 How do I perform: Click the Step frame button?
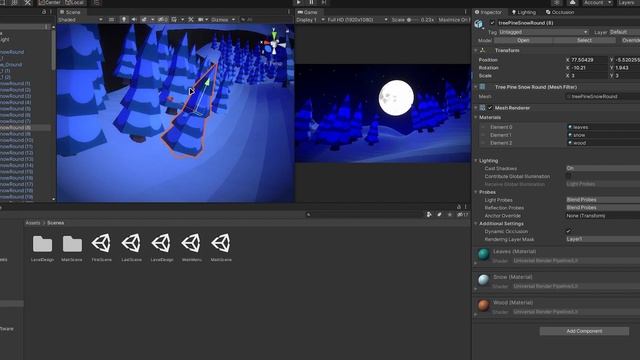coord(323,2)
